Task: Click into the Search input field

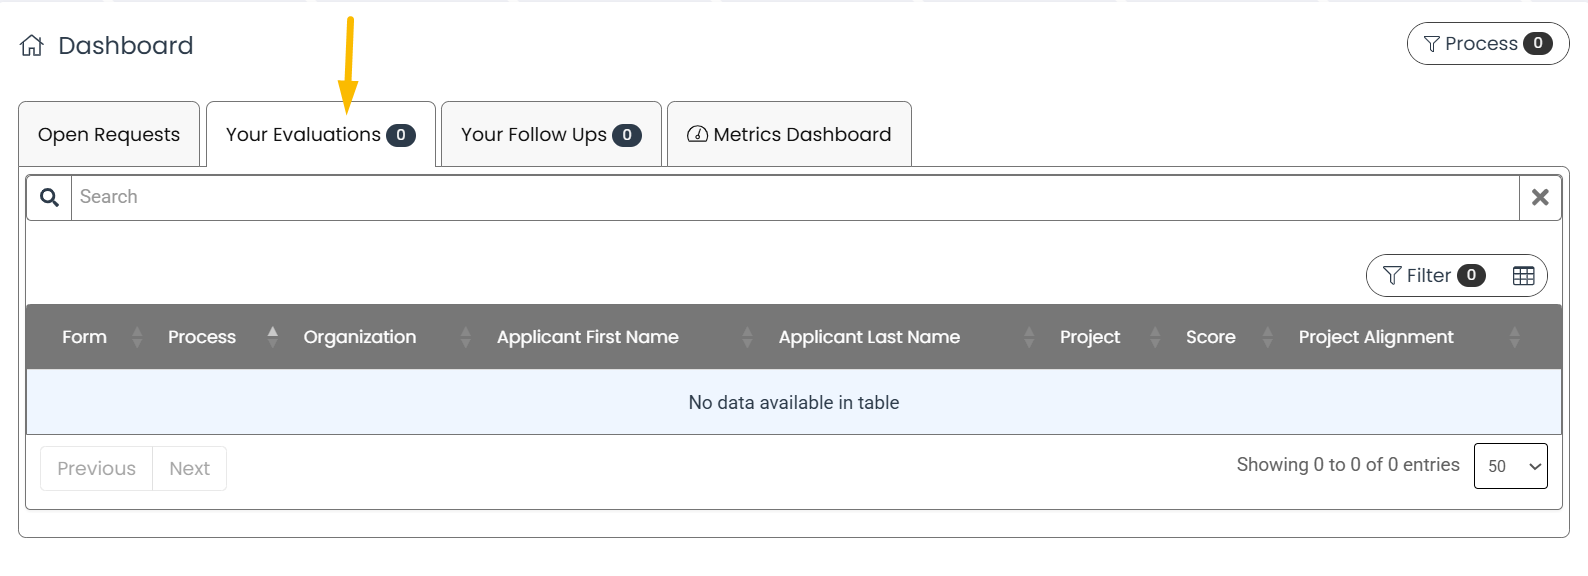Action: tap(795, 198)
